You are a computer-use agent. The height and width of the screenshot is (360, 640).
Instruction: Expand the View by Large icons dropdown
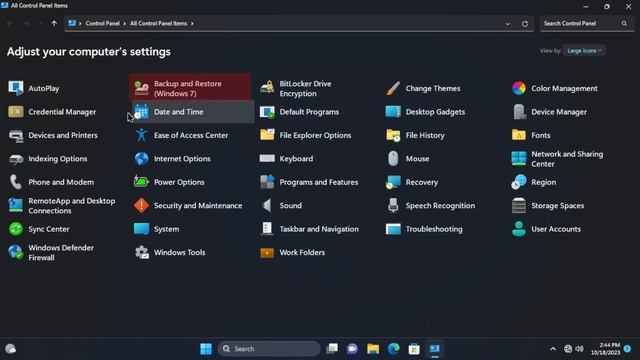pyautogui.click(x=584, y=51)
